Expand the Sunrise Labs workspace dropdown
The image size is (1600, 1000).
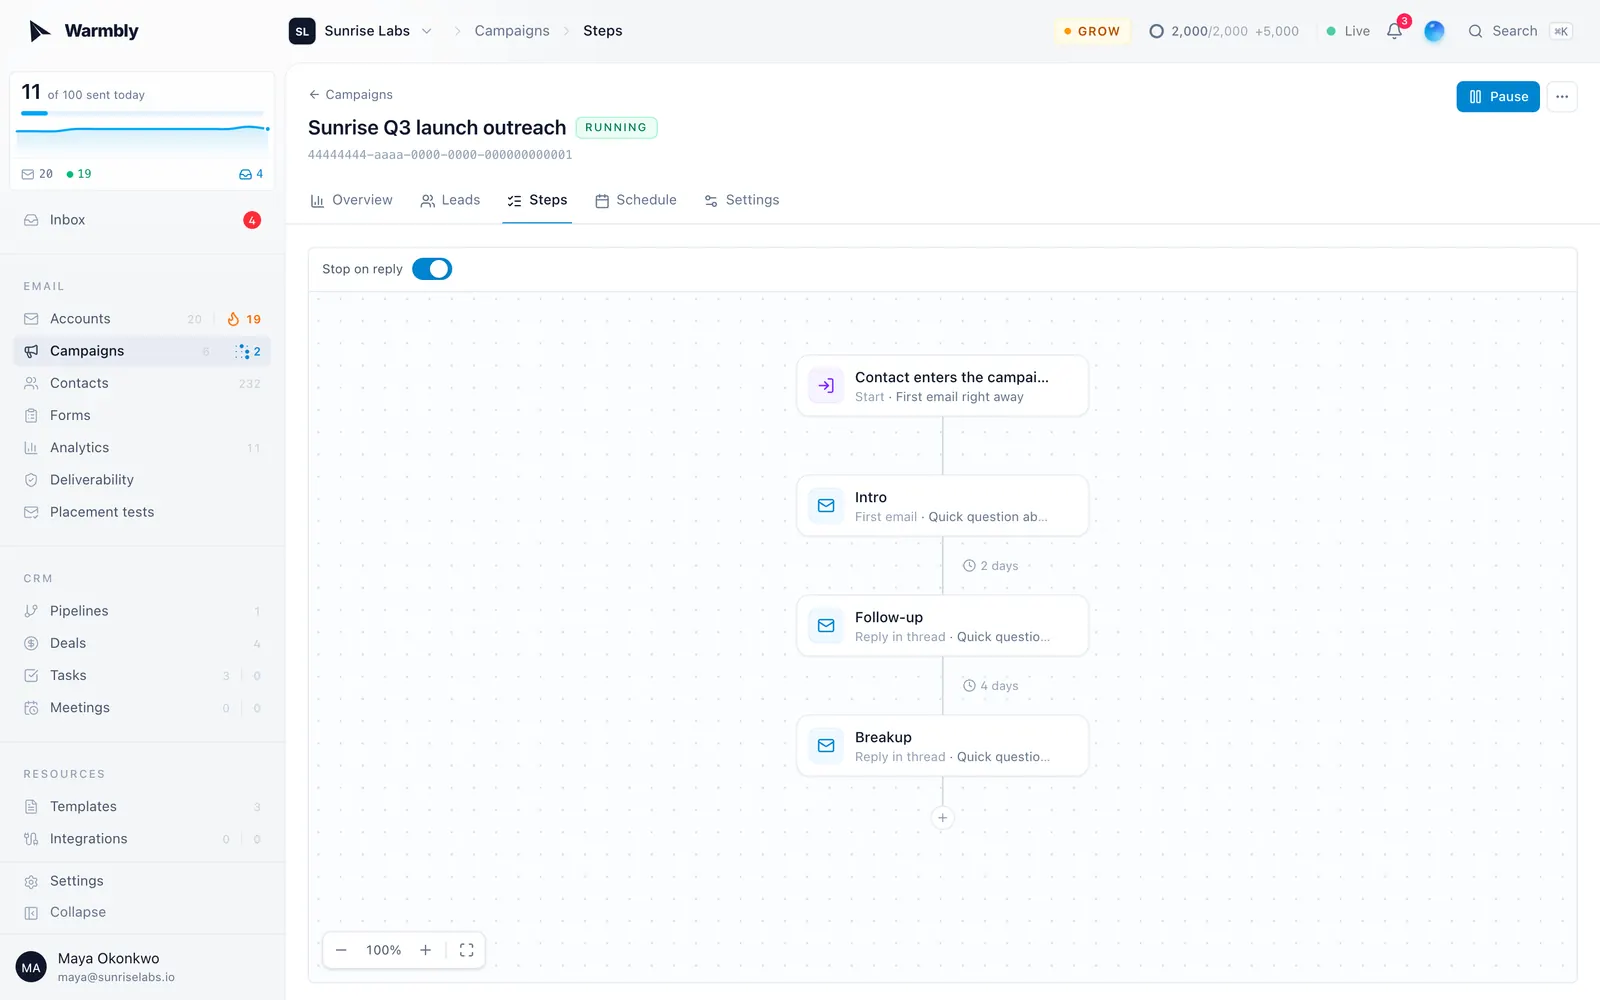click(361, 31)
